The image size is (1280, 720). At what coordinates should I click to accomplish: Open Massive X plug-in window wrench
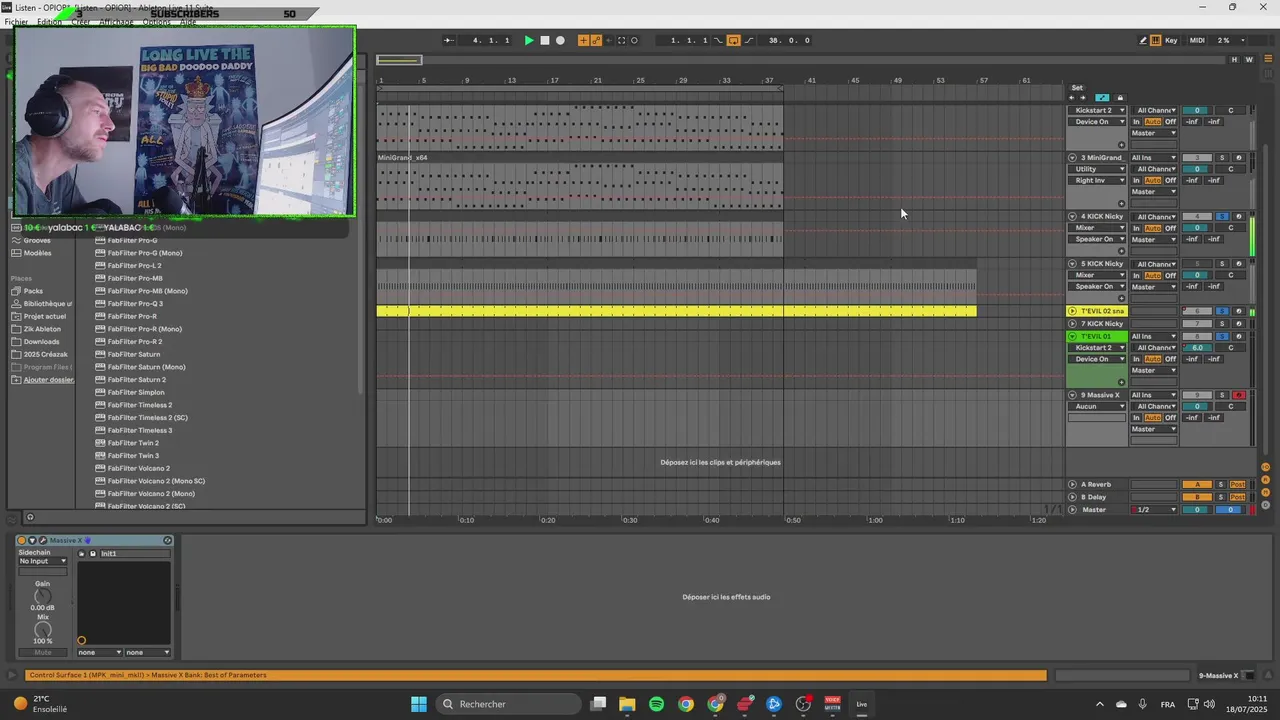click(43, 540)
